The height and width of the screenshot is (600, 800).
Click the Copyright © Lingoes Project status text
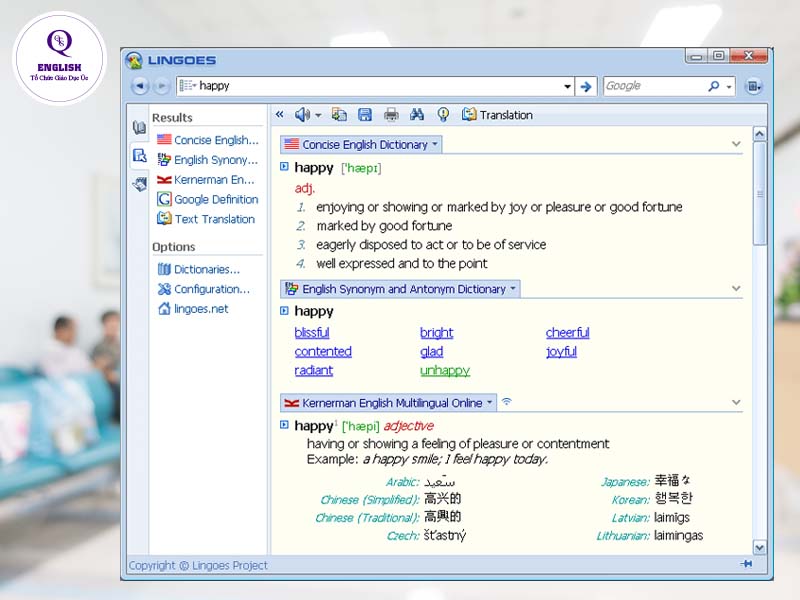(x=198, y=565)
